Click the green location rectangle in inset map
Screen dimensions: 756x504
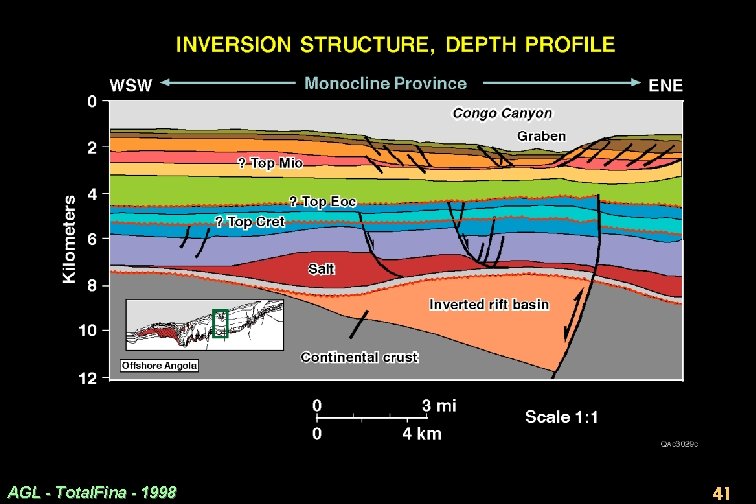click(220, 323)
